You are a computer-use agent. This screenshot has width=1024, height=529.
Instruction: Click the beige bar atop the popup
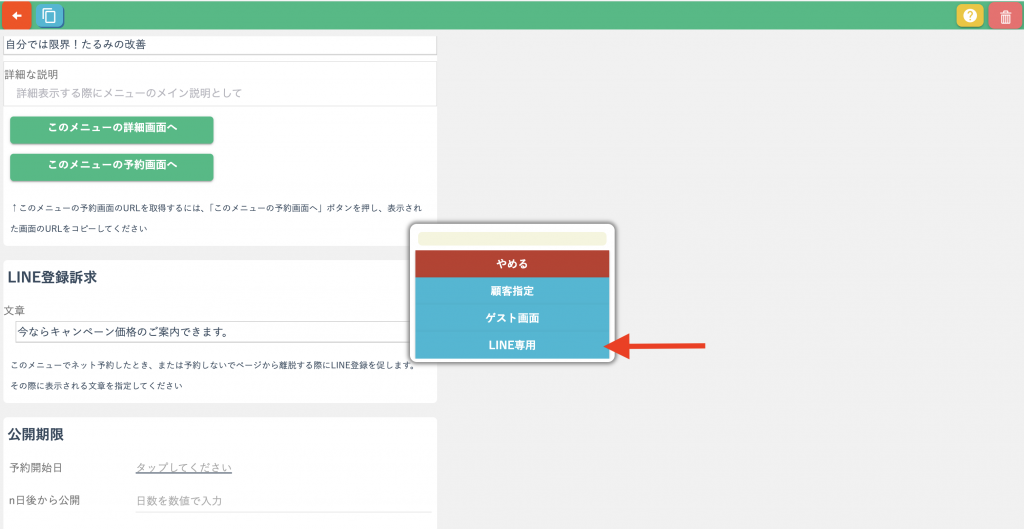(x=511, y=238)
